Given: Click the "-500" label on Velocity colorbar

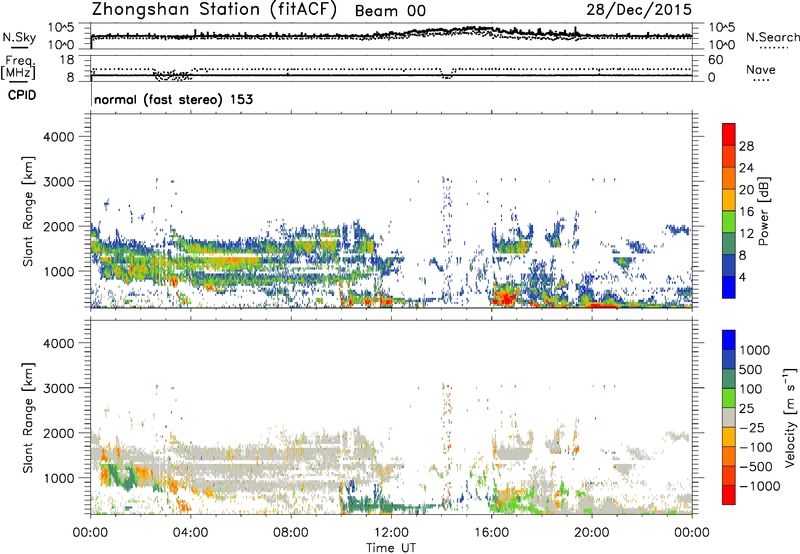Looking at the screenshot, I should (x=756, y=467).
